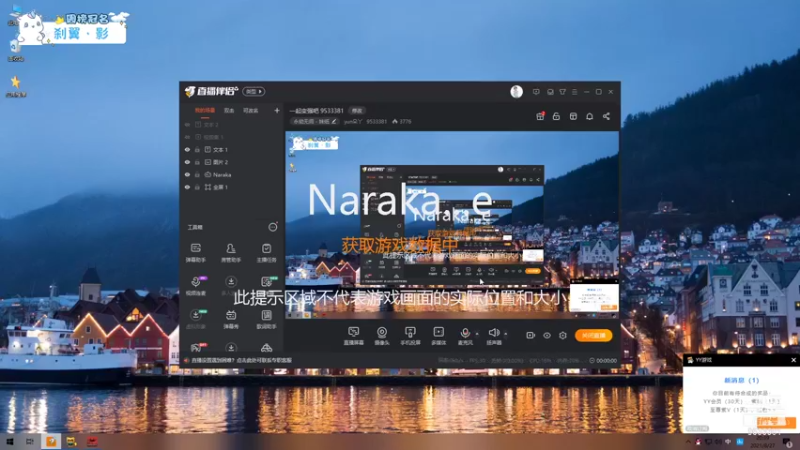
Task: Toggle the lock on the 全屏 1 layer
Action: [197, 187]
